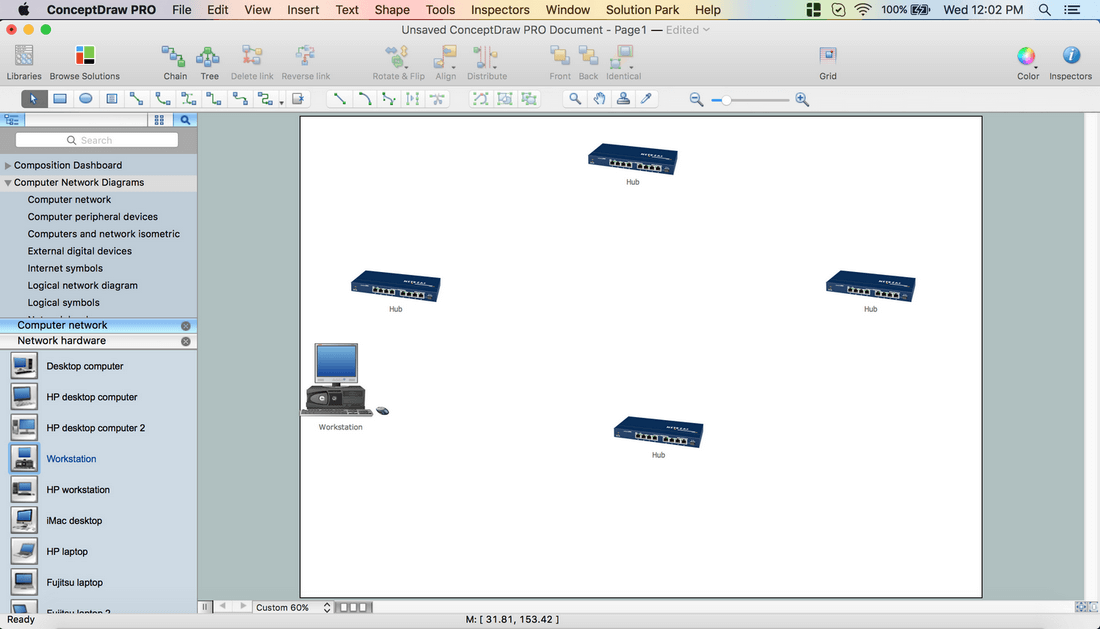Toggle the Grid display

828,62
